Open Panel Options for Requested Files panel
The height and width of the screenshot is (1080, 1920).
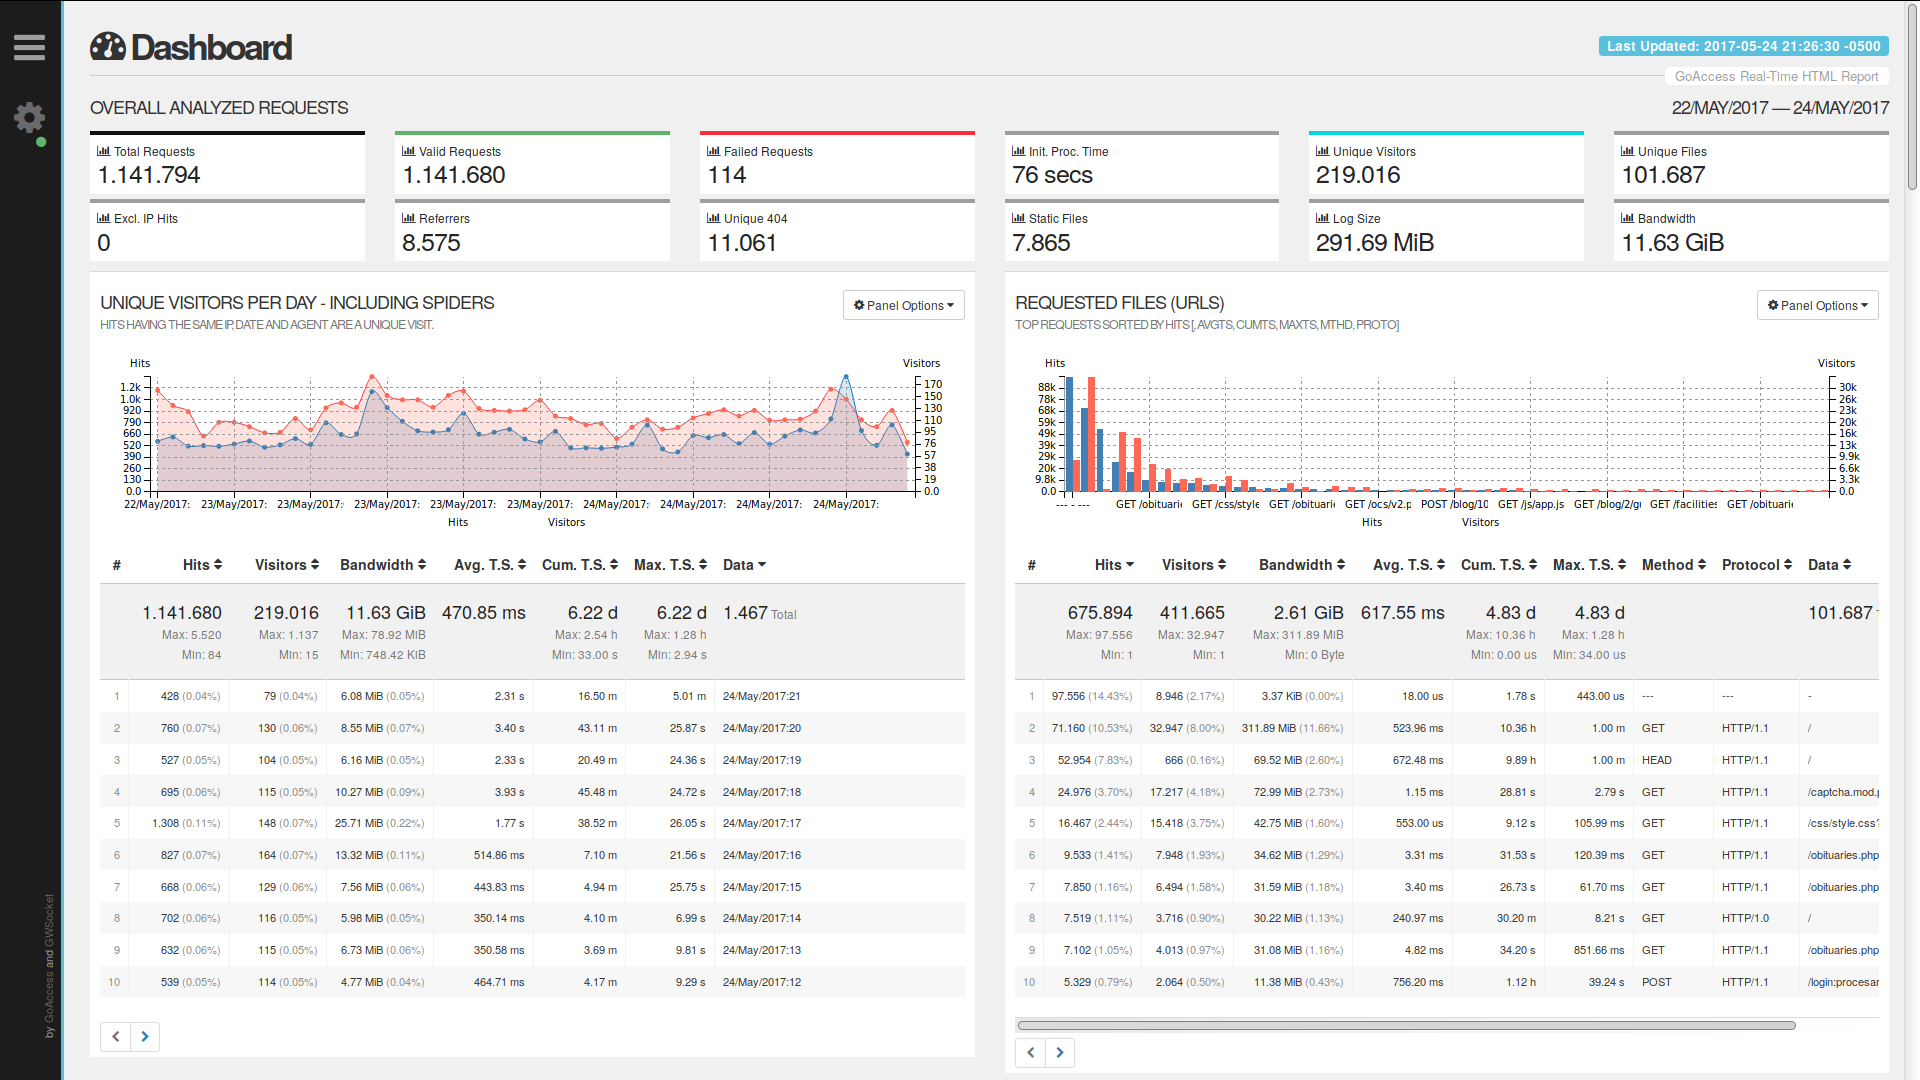coord(1817,305)
